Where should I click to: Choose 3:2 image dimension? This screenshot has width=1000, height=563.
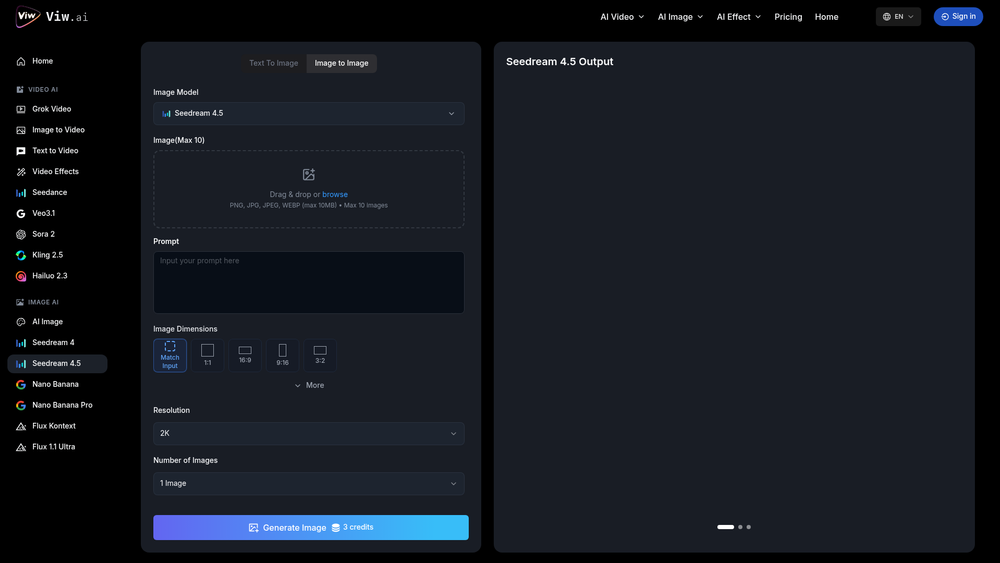[320, 355]
